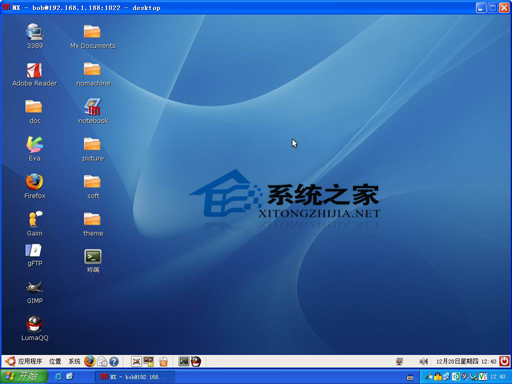Screen dimensions: 512x384
Task: Click the volume speaker icon in panel
Action: click(x=423, y=361)
